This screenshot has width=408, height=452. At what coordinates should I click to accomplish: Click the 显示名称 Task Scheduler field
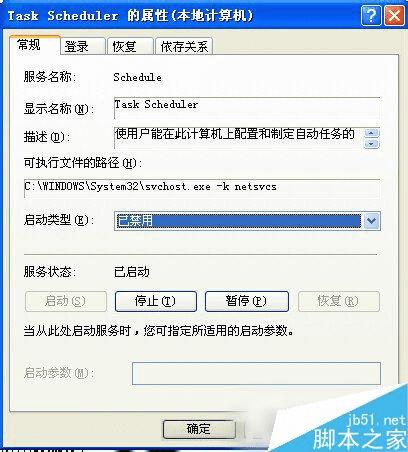[x=247, y=107]
